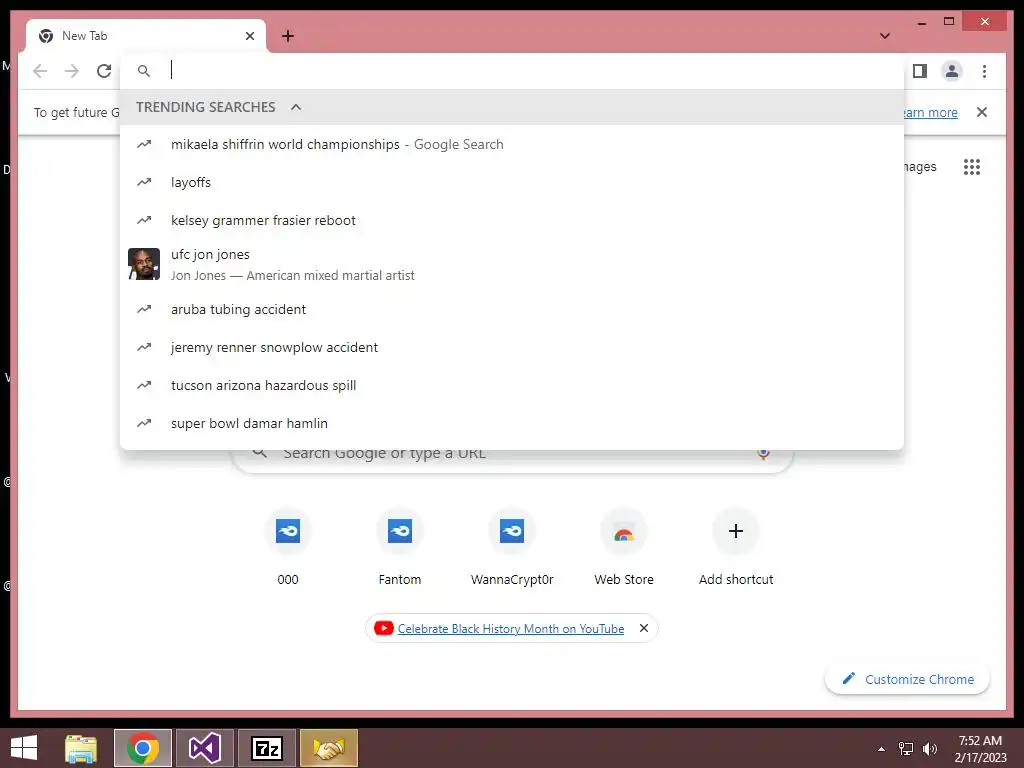Reload the page with the refresh icon
Image resolution: width=1024 pixels, height=768 pixels.
[104, 71]
